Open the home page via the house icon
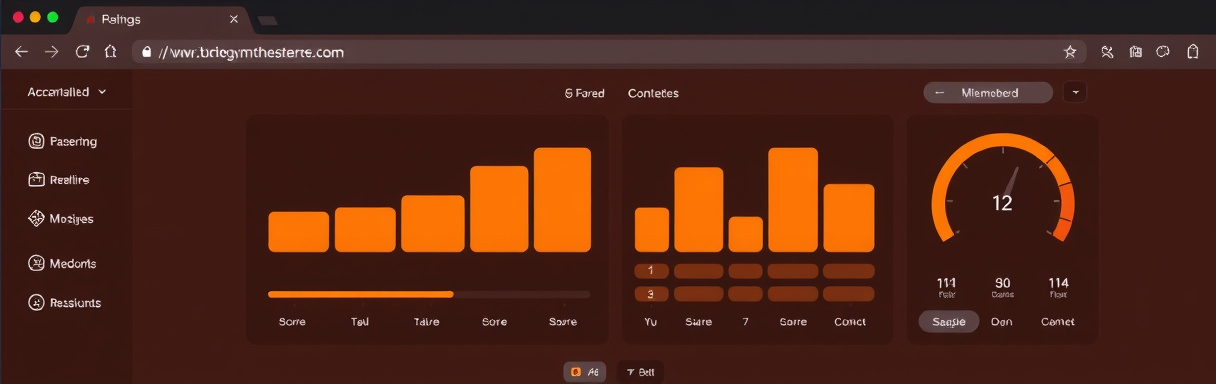Image resolution: width=1216 pixels, height=384 pixels. 111,52
